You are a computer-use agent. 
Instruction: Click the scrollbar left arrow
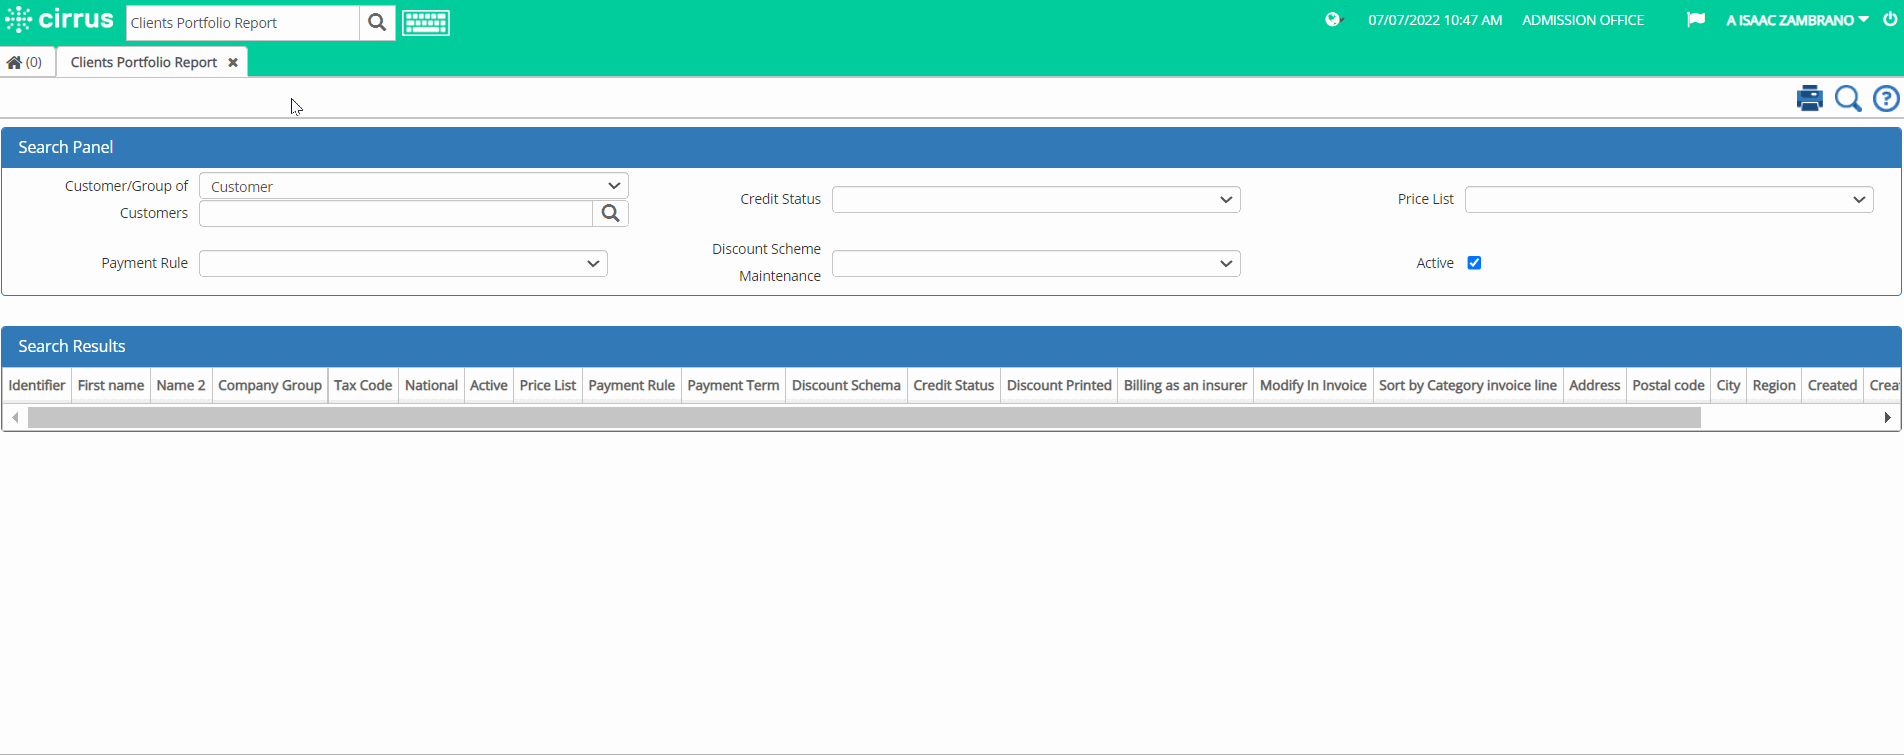coord(15,417)
